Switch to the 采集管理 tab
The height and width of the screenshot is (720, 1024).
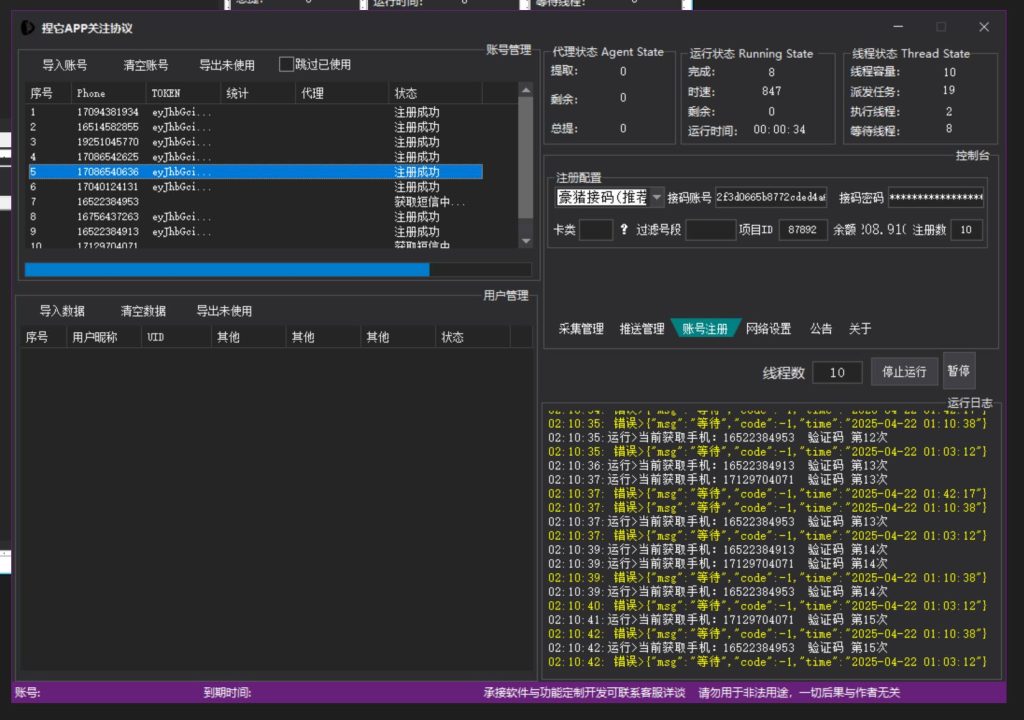pyautogui.click(x=581, y=328)
